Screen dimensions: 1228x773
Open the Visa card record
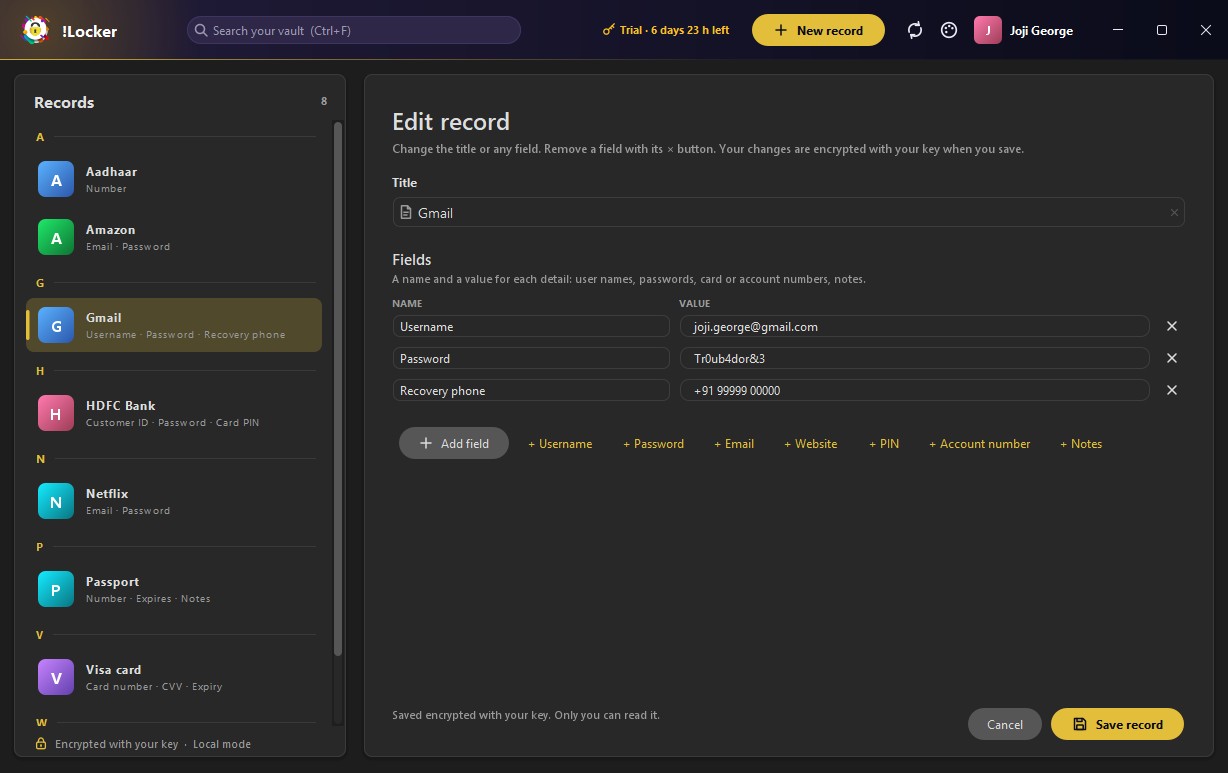(x=174, y=678)
